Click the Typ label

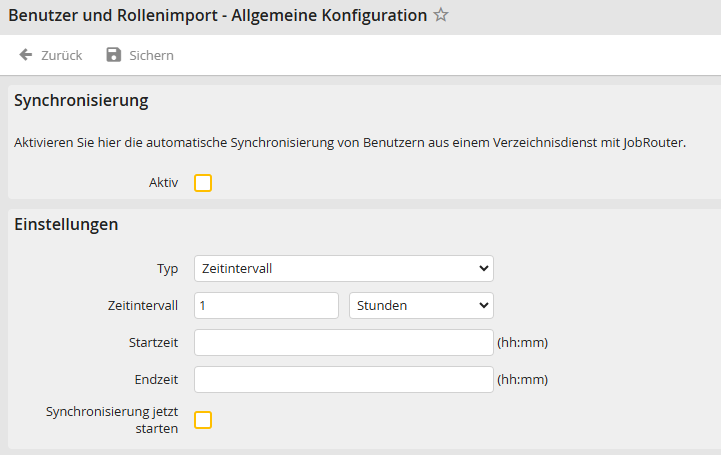pyautogui.click(x=167, y=269)
